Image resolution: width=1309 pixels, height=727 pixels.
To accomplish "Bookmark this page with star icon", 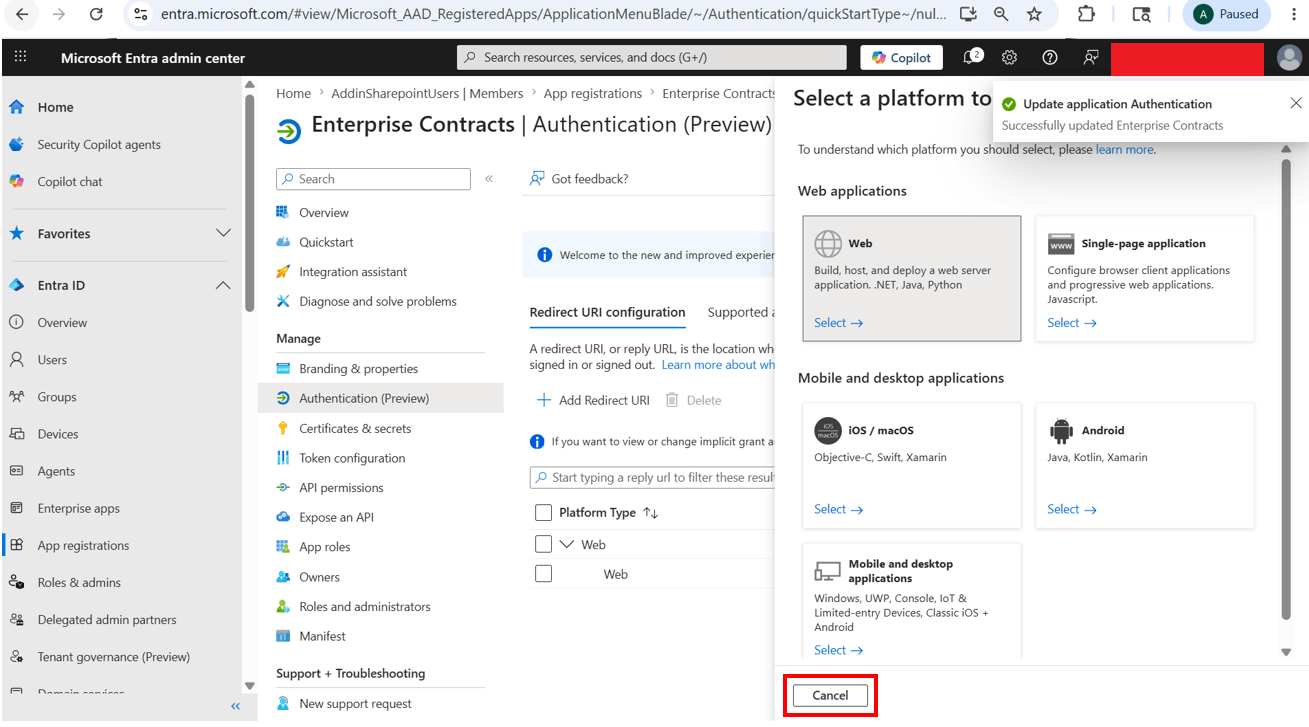I will pyautogui.click(x=1034, y=14).
